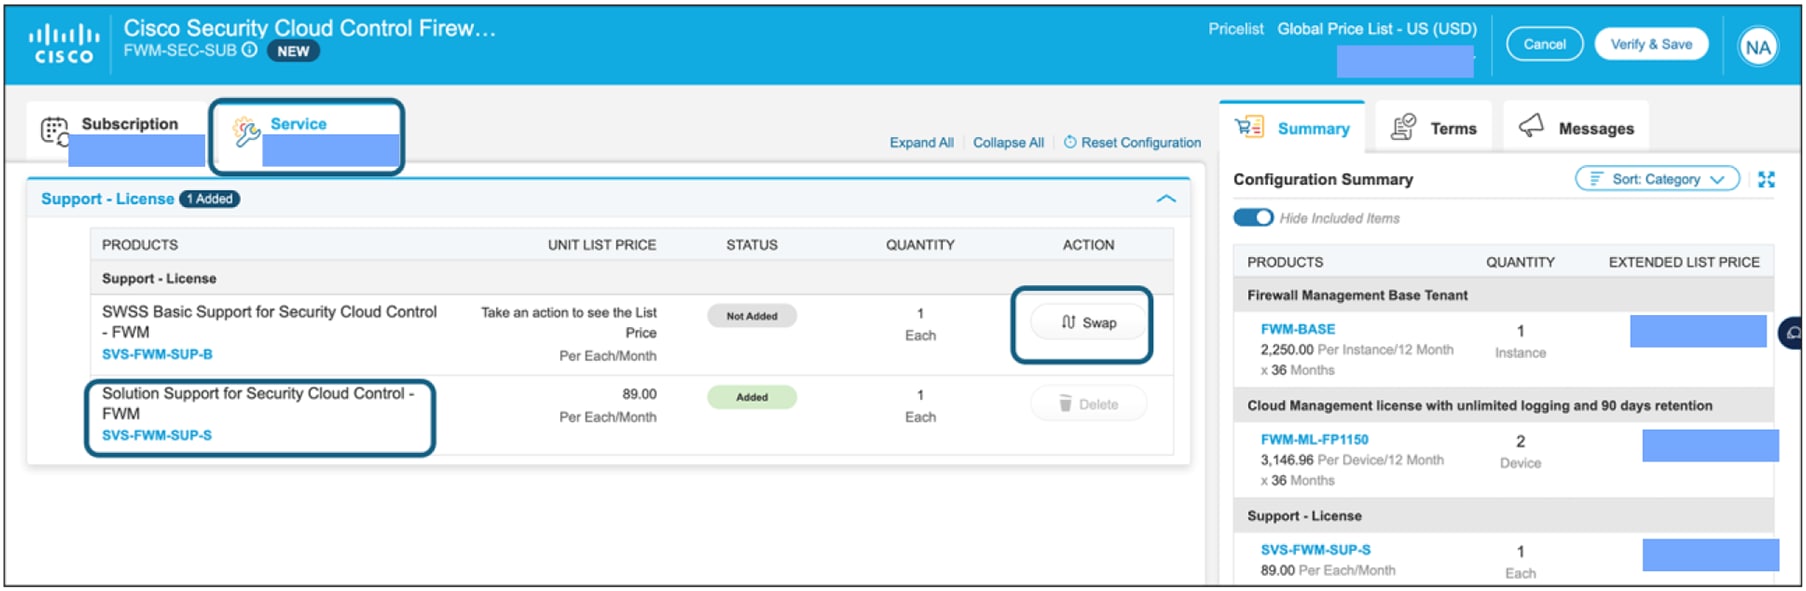The height and width of the screenshot is (591, 1806).
Task: Click the Pricelist label in header
Action: coord(1235,29)
